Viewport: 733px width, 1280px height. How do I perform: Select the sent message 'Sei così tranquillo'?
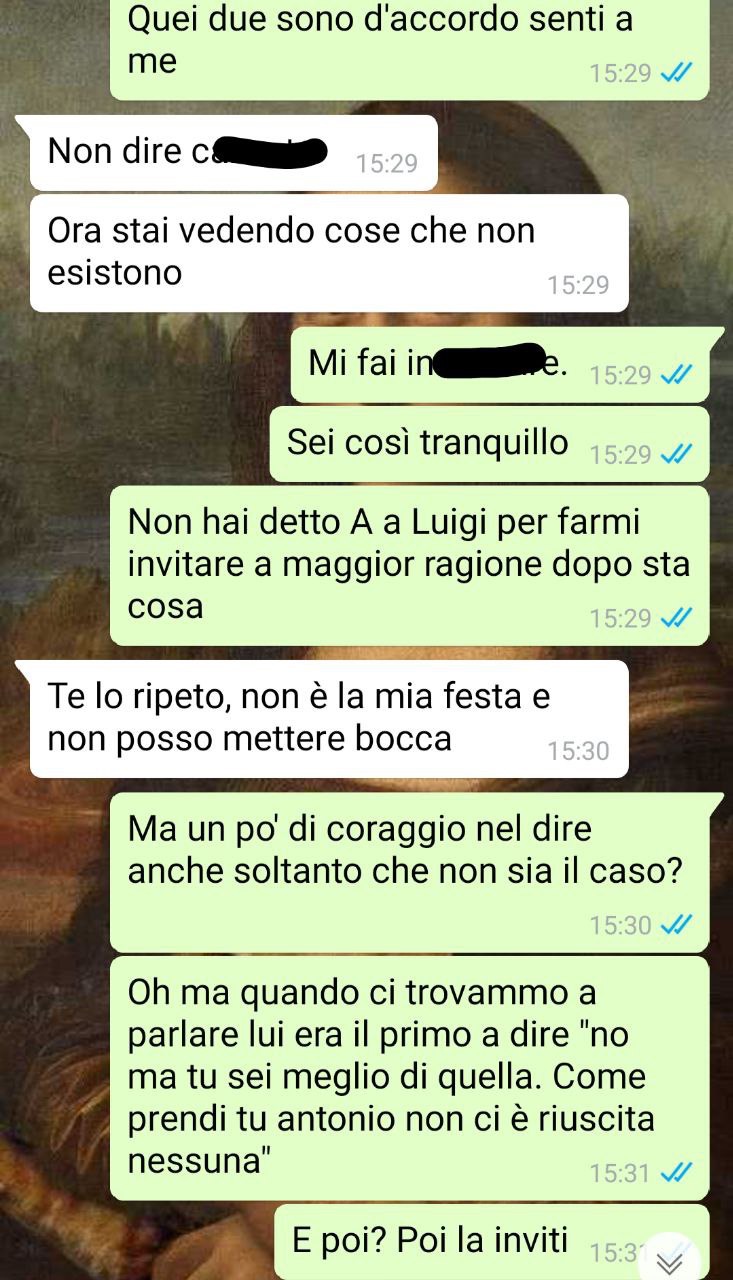489,444
